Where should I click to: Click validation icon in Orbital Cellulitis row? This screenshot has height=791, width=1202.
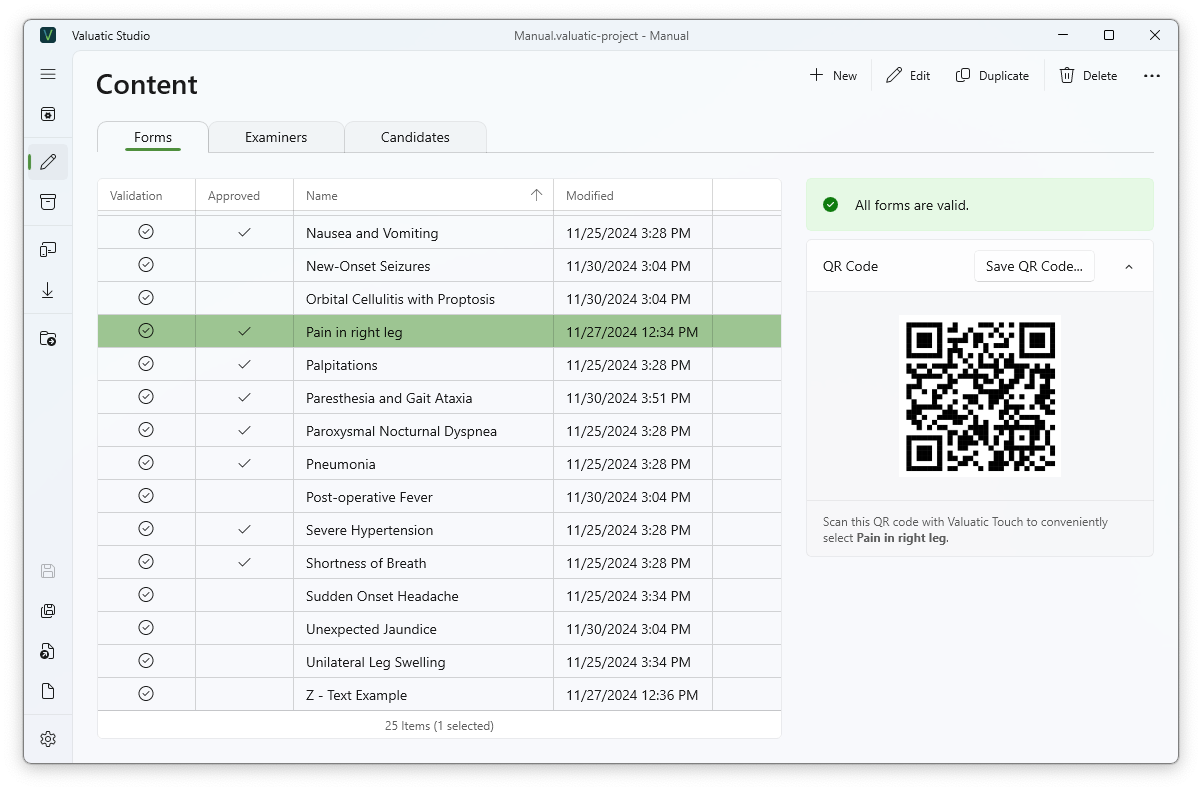click(x=146, y=298)
